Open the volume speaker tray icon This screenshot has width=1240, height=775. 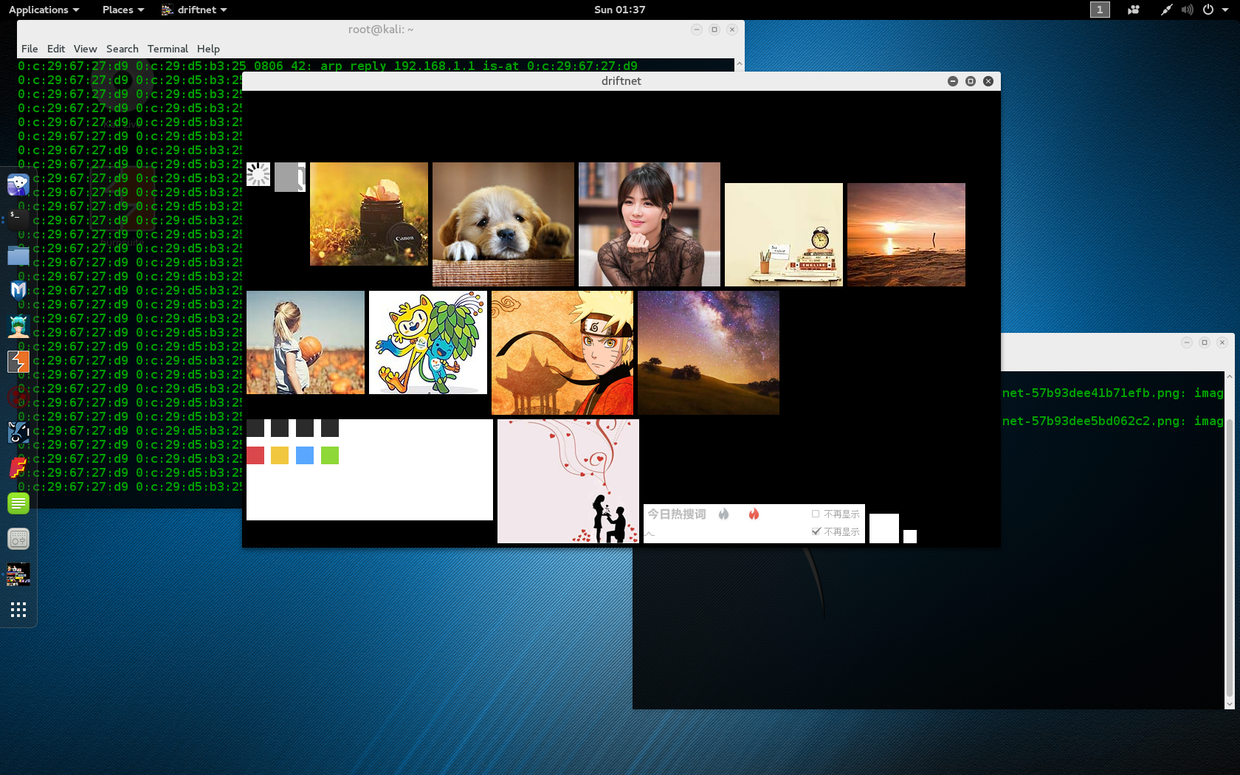(x=1187, y=9)
